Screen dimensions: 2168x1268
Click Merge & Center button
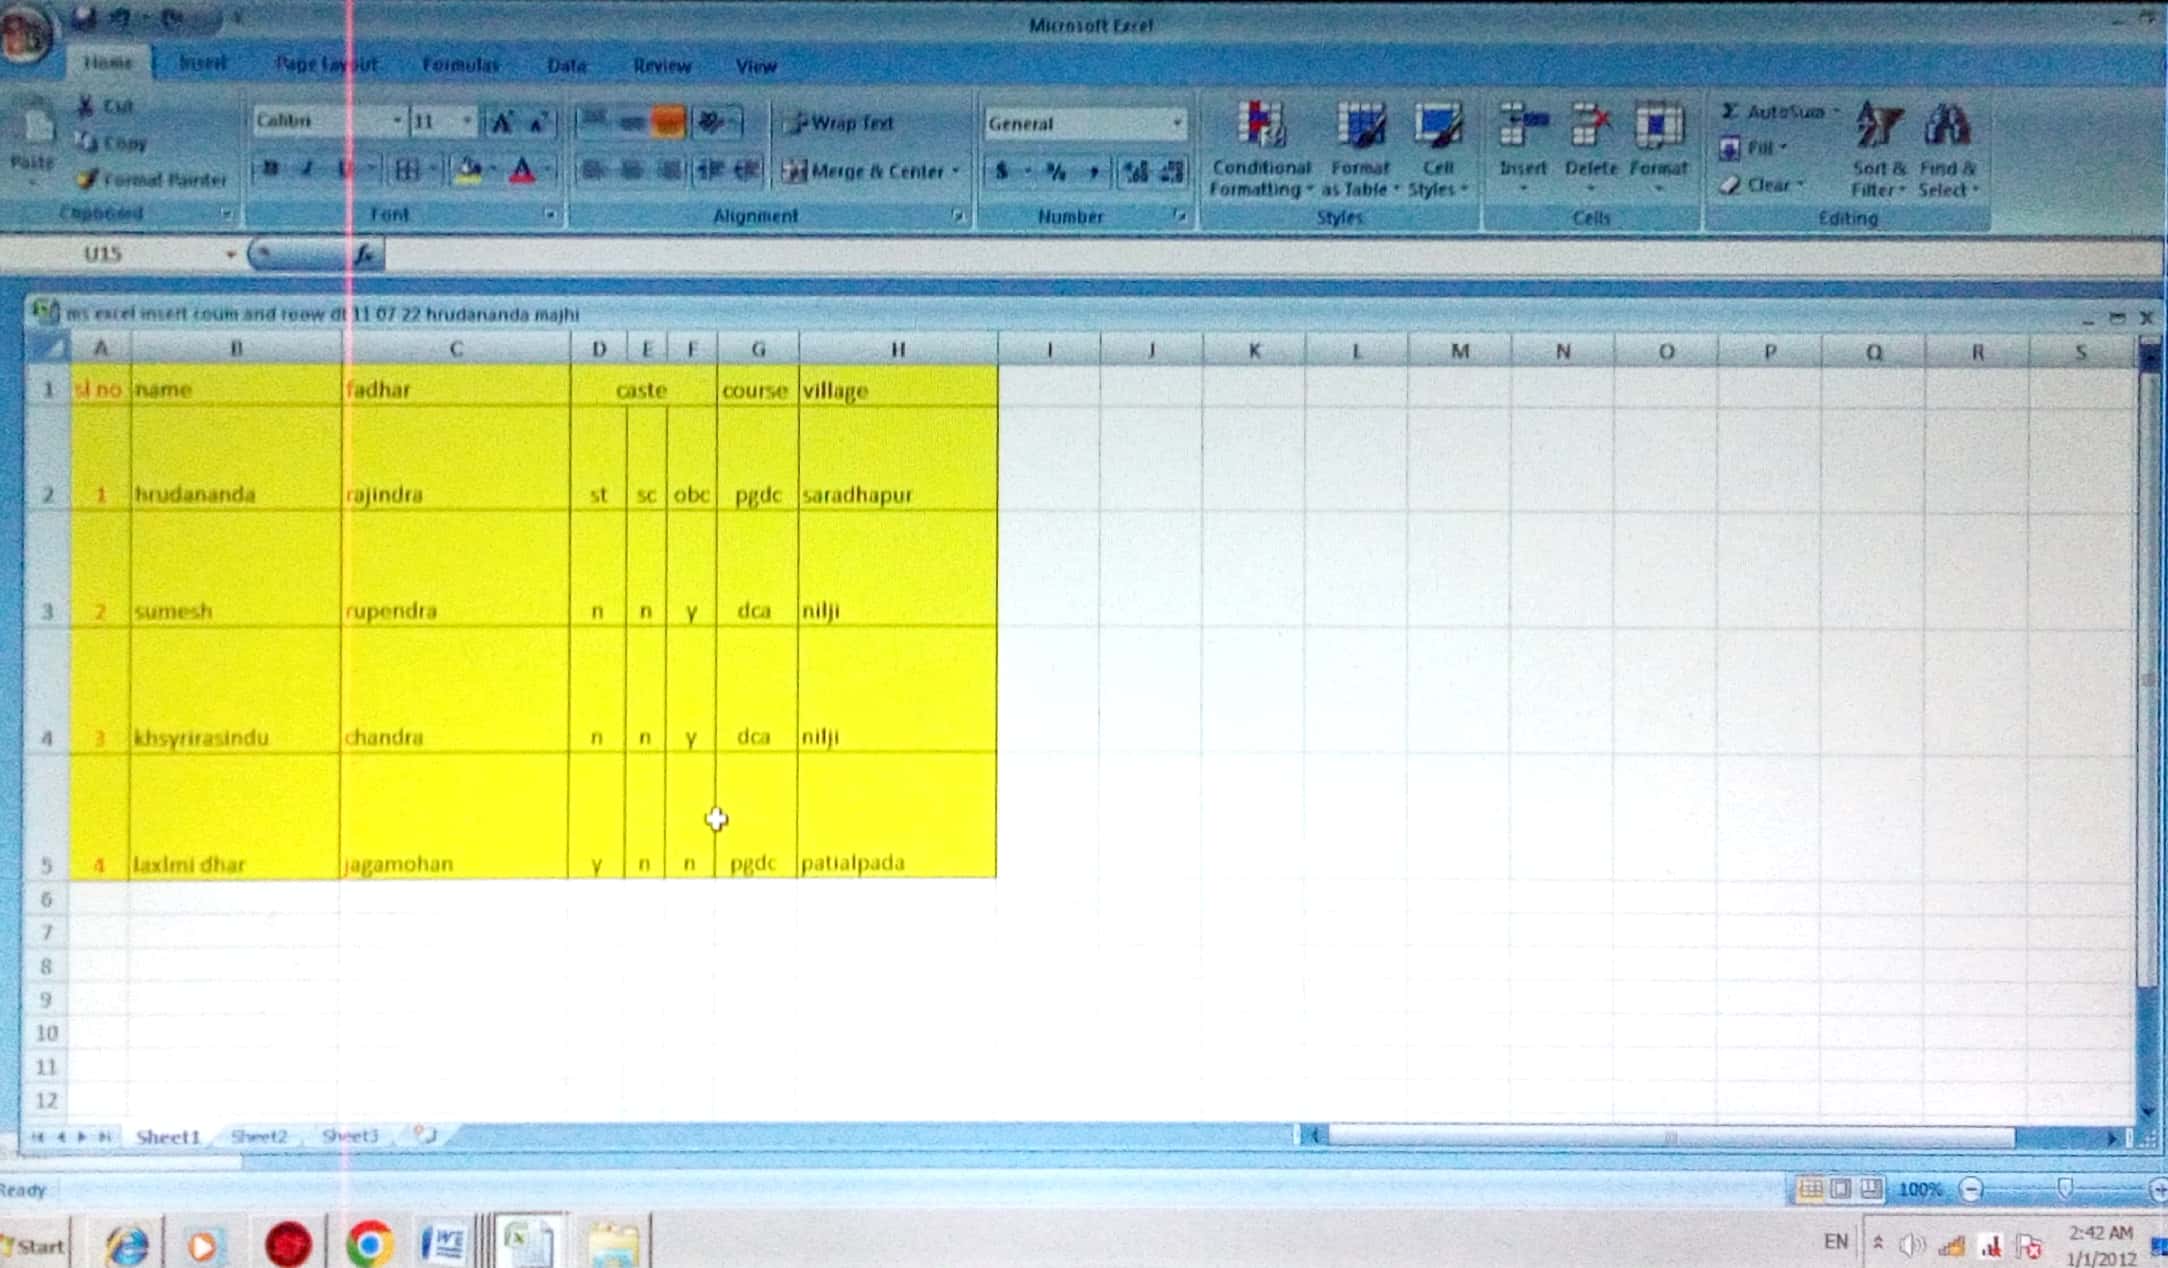(x=868, y=171)
